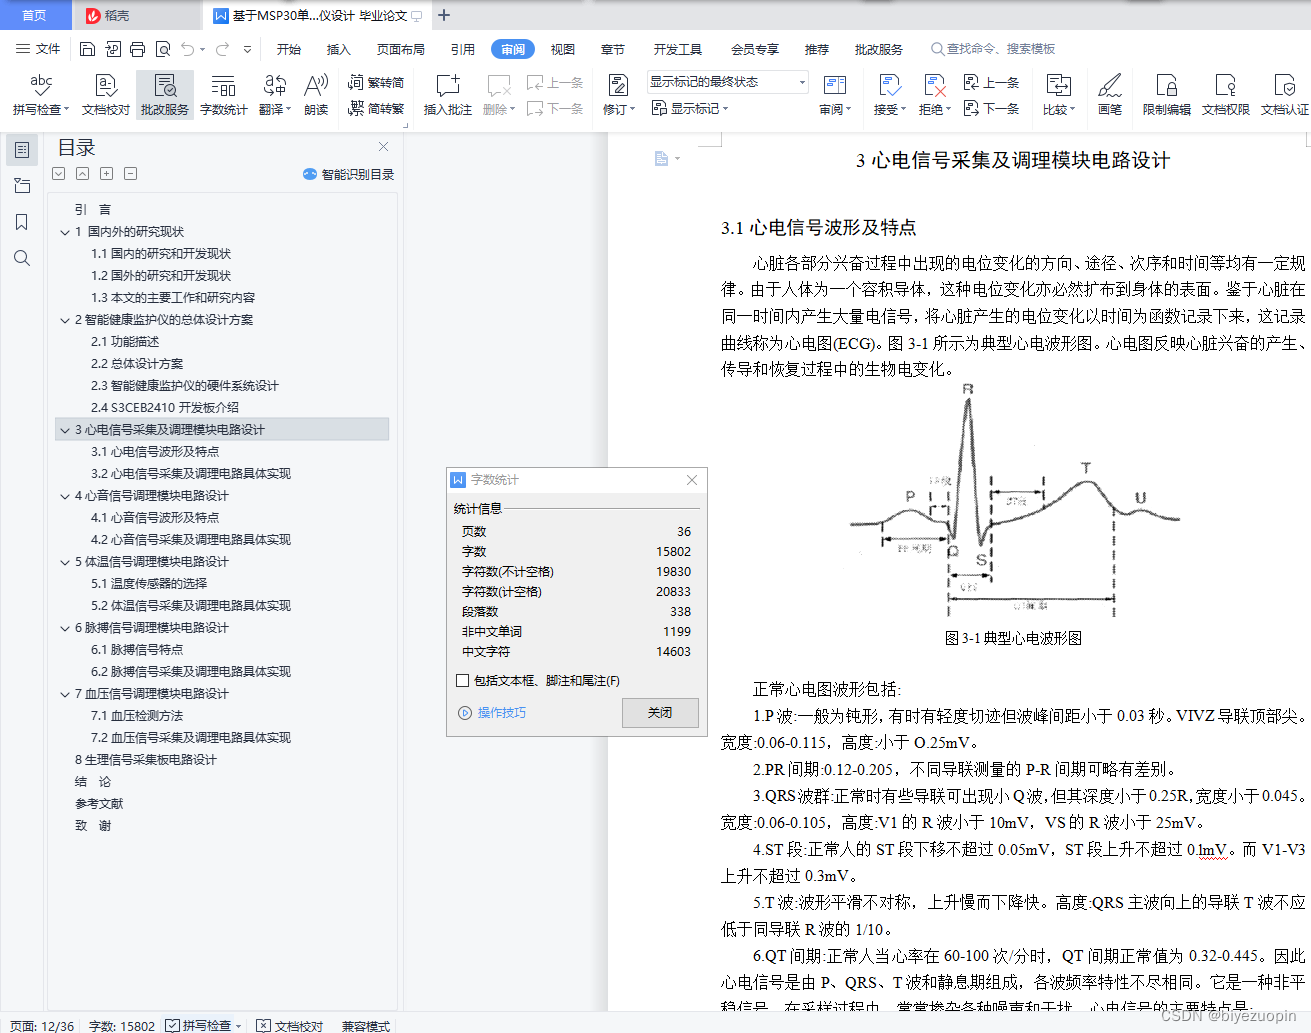The width and height of the screenshot is (1311, 1033).
Task: Toggle spell check in status bar
Action: click(204, 1026)
